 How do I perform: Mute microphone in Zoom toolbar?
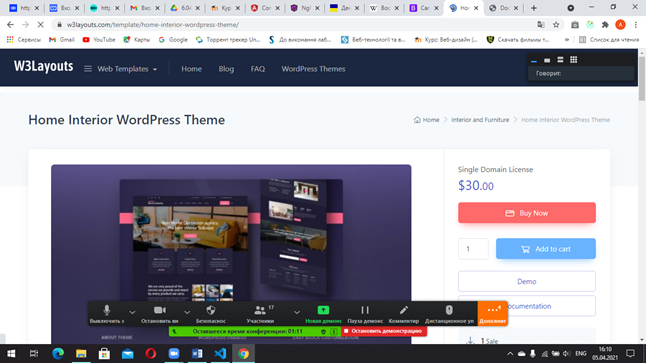coord(107,314)
